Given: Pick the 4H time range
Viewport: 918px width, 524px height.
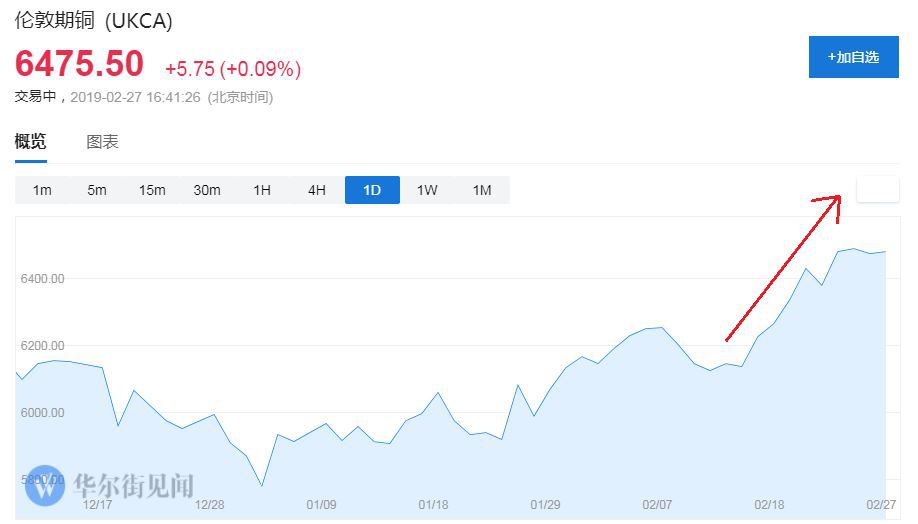Looking at the screenshot, I should [x=317, y=190].
